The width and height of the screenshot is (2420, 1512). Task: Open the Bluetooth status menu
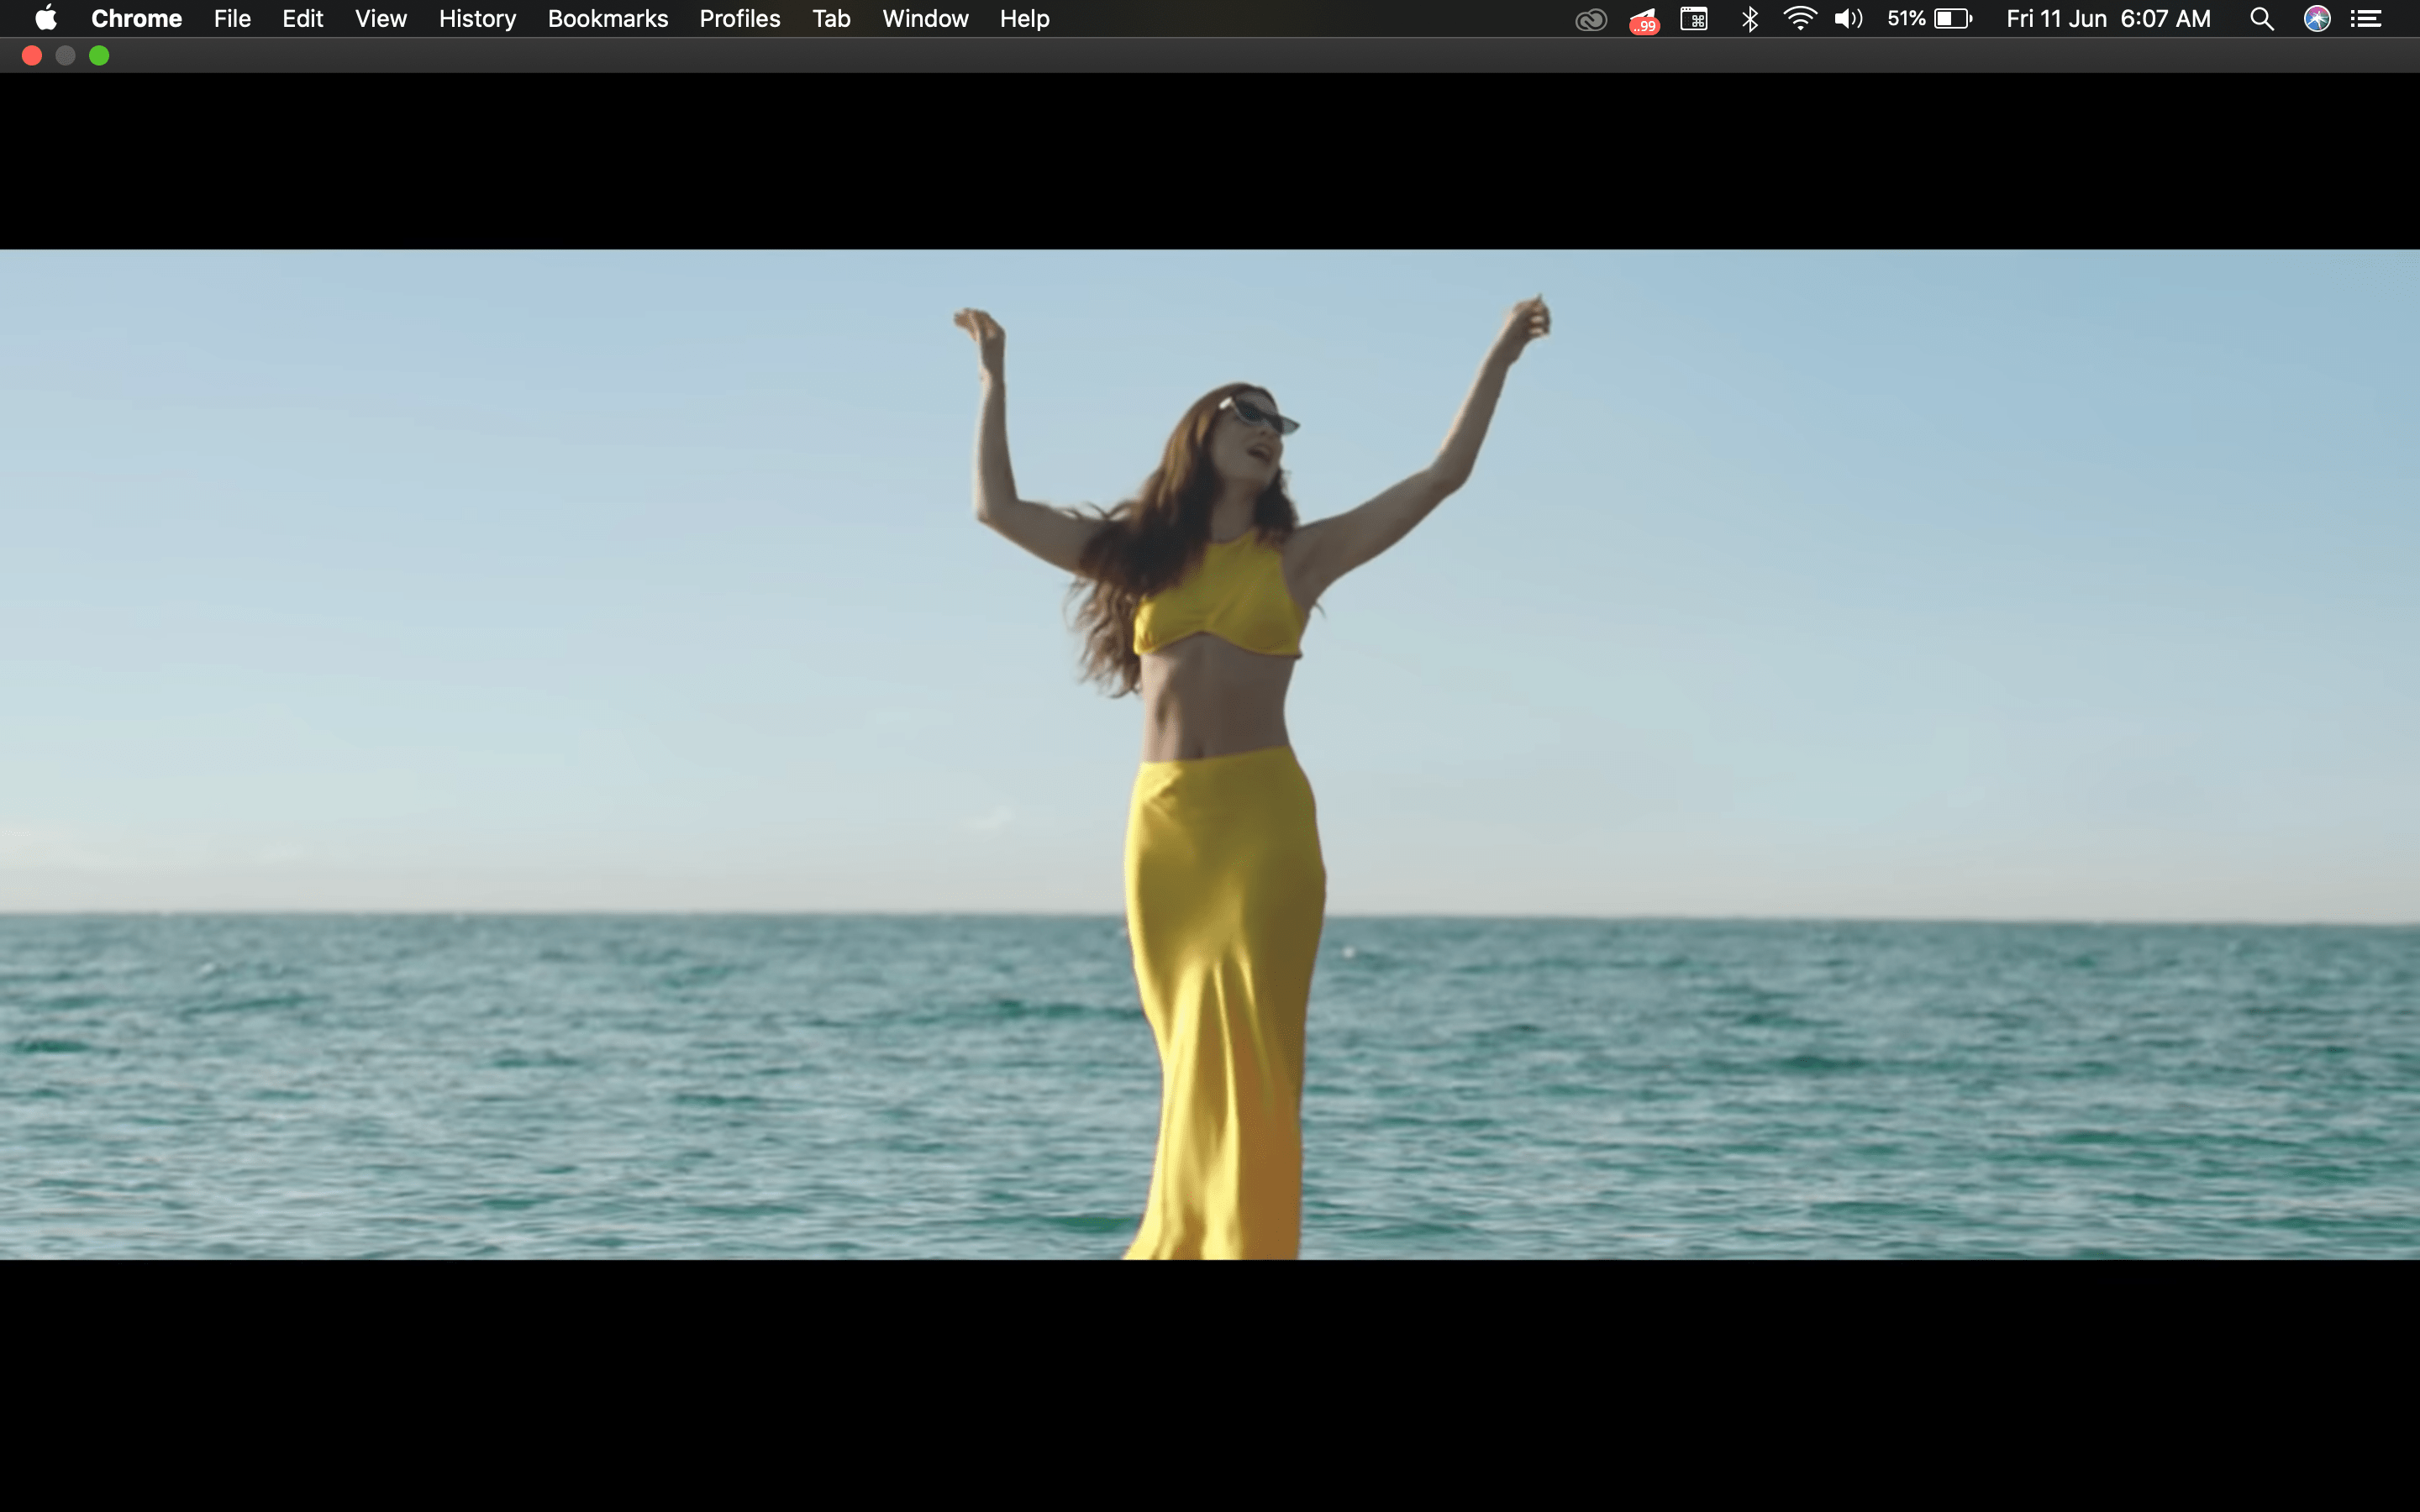coord(1750,19)
